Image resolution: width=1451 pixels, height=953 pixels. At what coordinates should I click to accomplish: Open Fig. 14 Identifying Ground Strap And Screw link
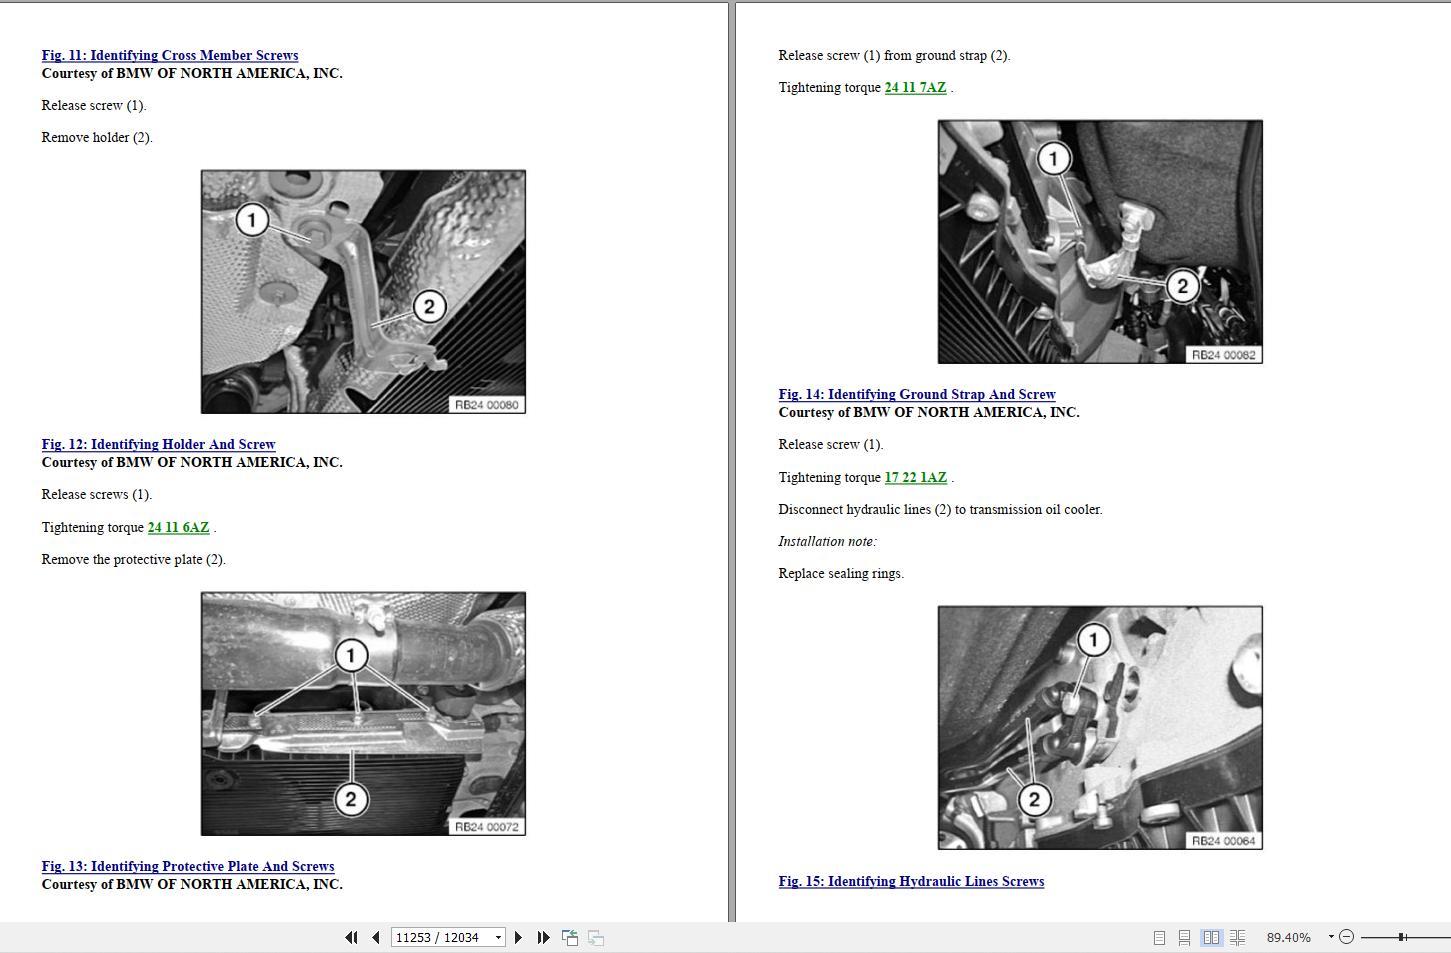click(x=917, y=395)
